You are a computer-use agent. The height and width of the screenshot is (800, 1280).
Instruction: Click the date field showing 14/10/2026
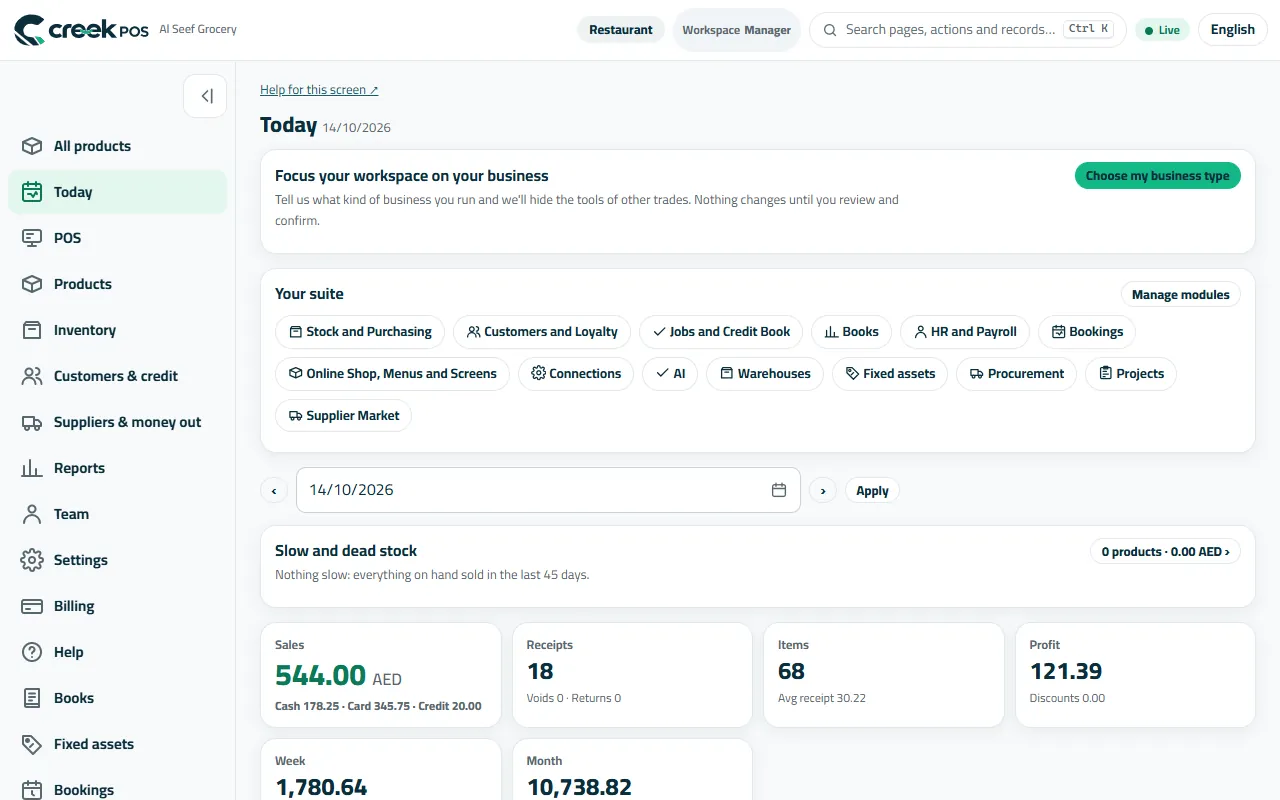coord(548,490)
